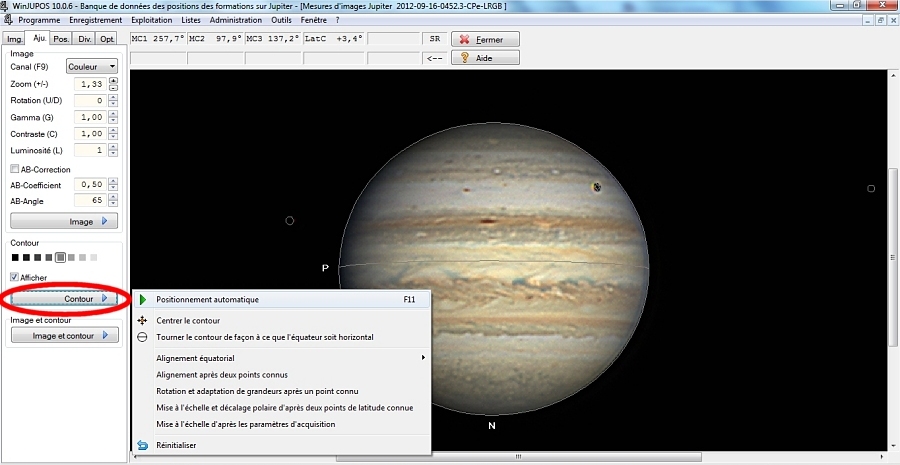Click the vertical scrollbar of the image view
Image resolution: width=900 pixels, height=465 pixels.
tap(893, 257)
